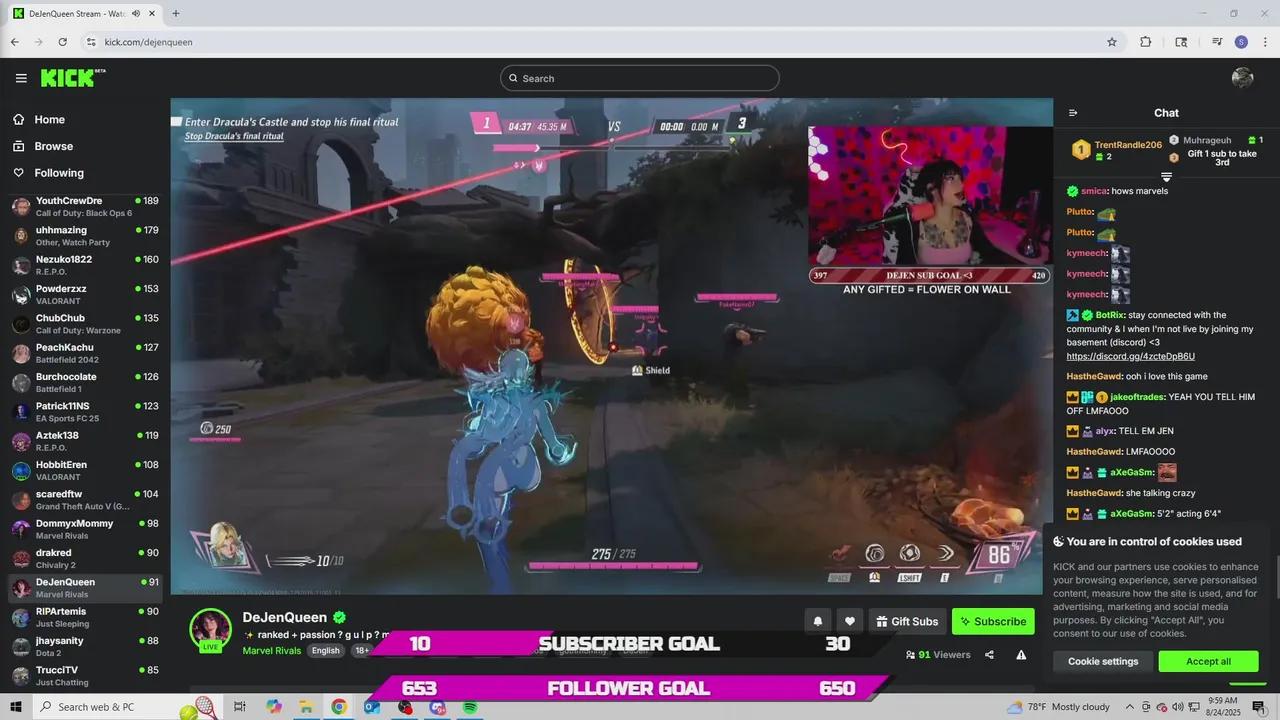Viewport: 1280px width, 720px height.
Task: Click TrentRandle206 in chat leaderboard
Action: pos(1128,145)
